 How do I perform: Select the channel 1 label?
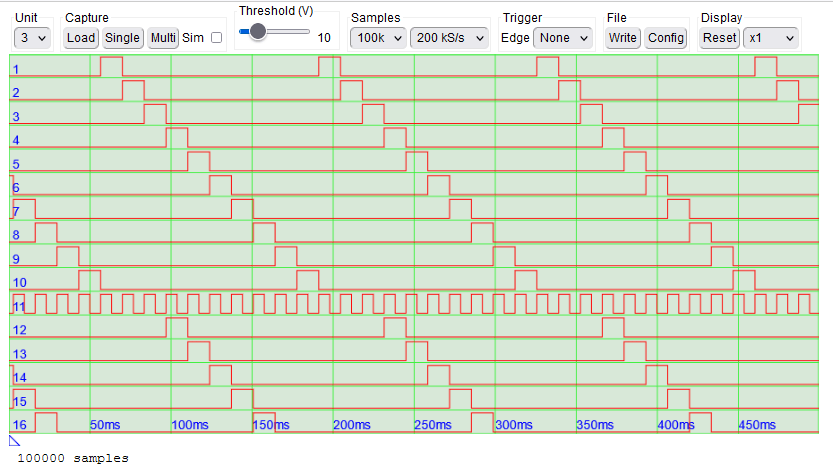click(16, 69)
